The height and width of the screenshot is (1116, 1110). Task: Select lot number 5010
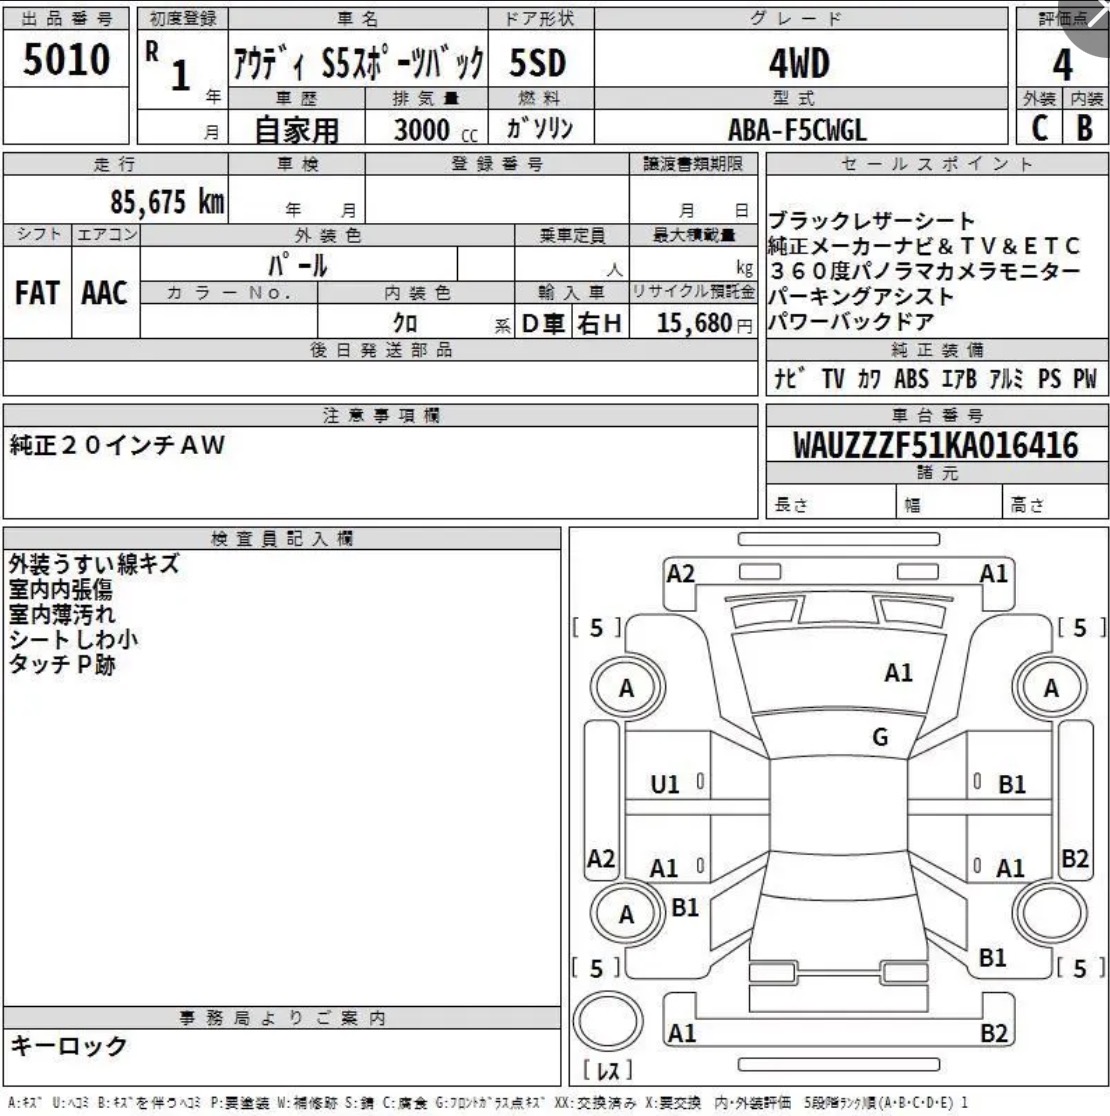click(x=66, y=59)
